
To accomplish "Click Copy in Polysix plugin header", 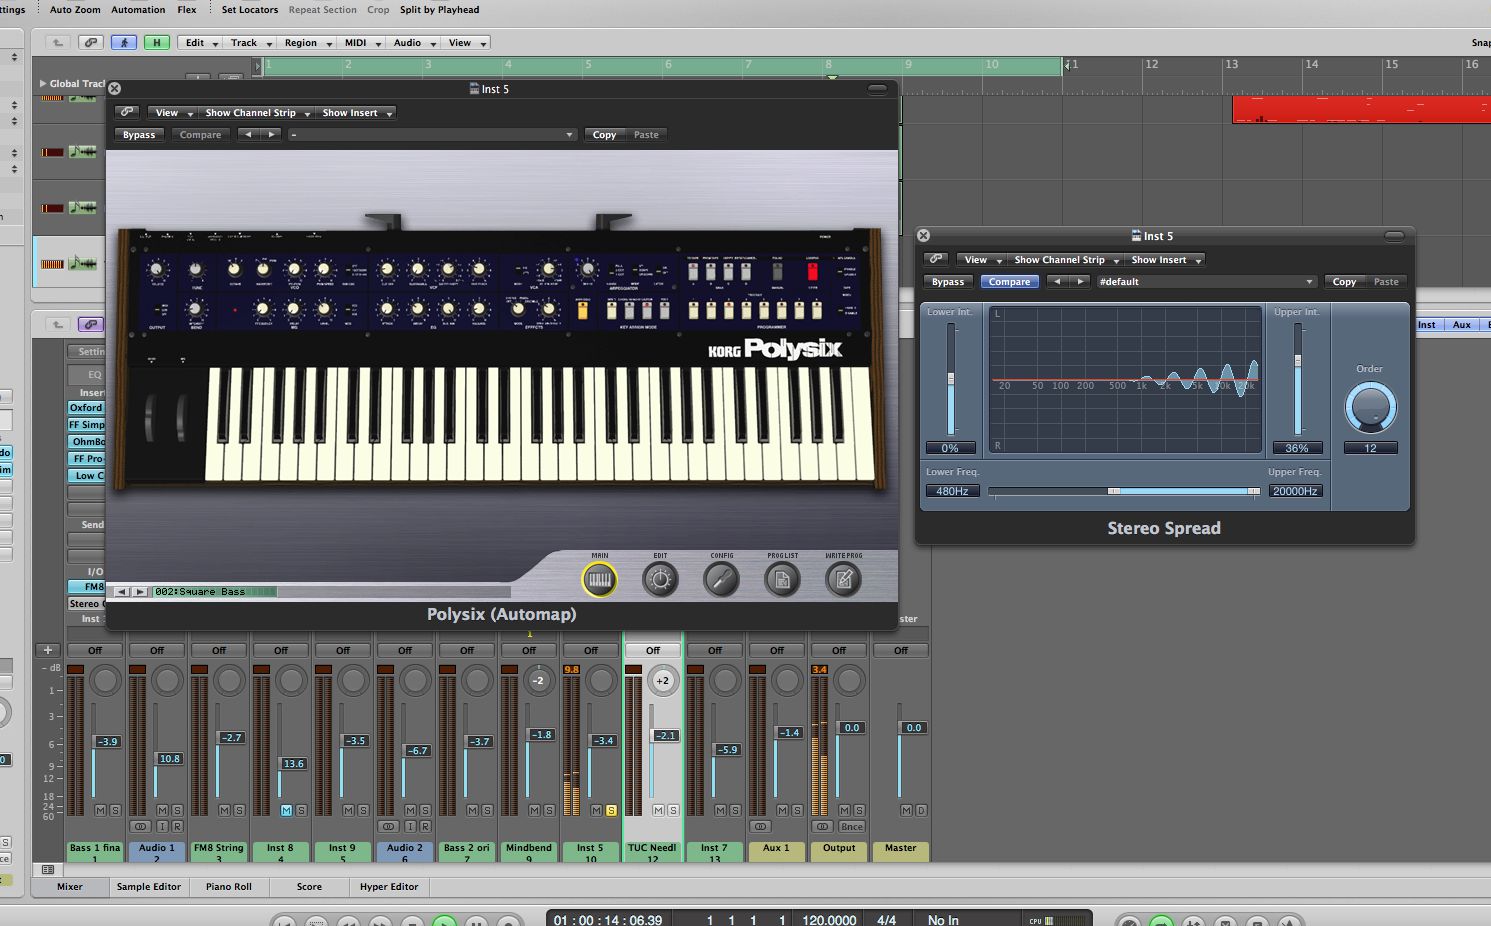I will [604, 135].
